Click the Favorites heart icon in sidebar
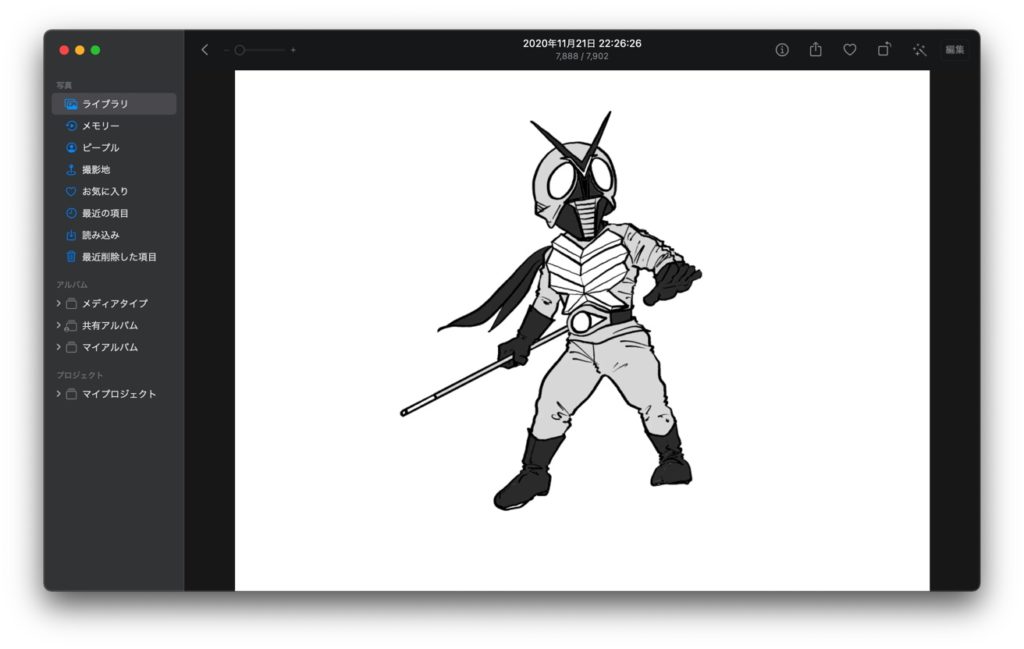The width and height of the screenshot is (1024, 649). point(71,191)
